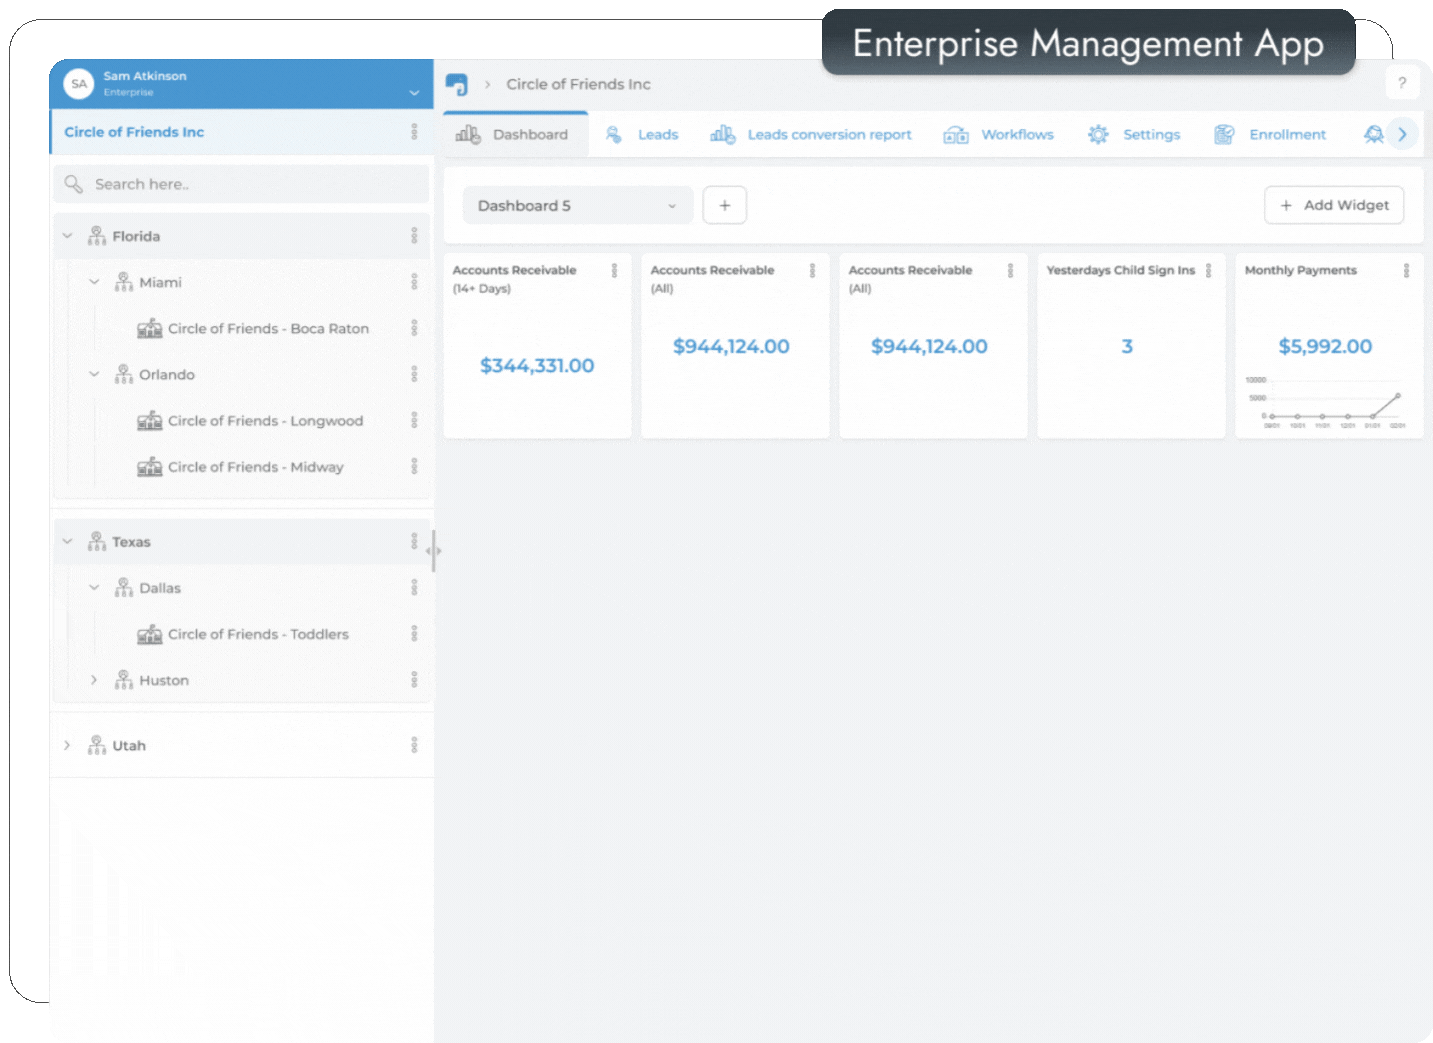Click the cut-off tab icon beside Enrollment
1433x1043 pixels.
coord(1374,134)
